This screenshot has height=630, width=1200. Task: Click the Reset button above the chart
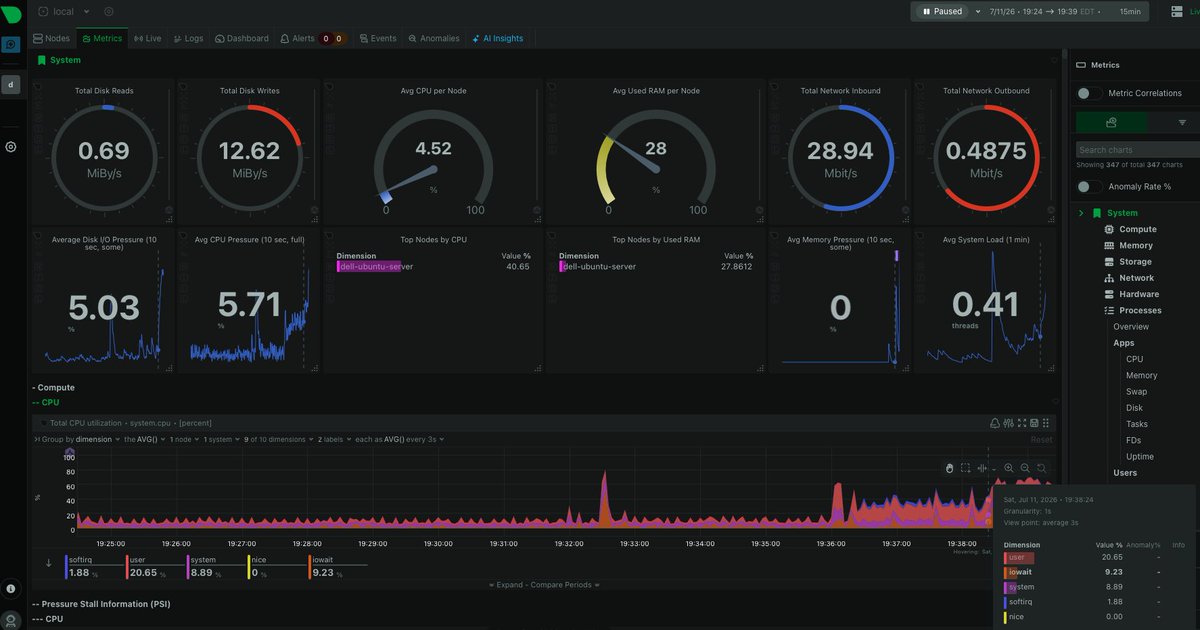pos(1042,440)
